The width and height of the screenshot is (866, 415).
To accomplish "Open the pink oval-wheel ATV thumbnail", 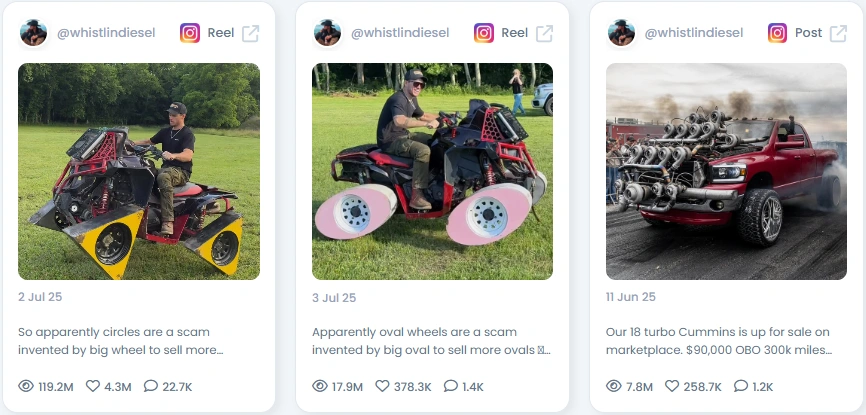I will (432, 171).
